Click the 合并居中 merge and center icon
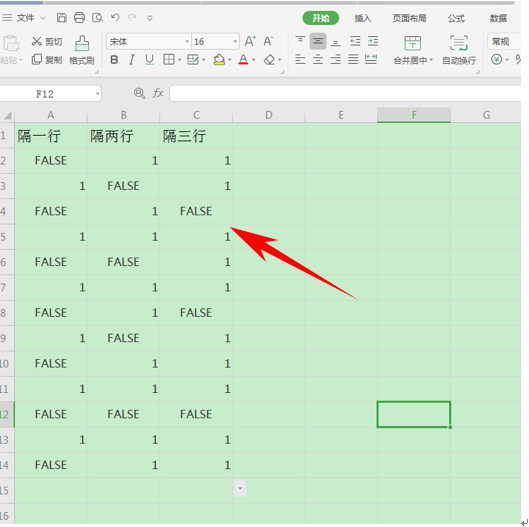This screenshot has width=529, height=527. click(x=413, y=50)
